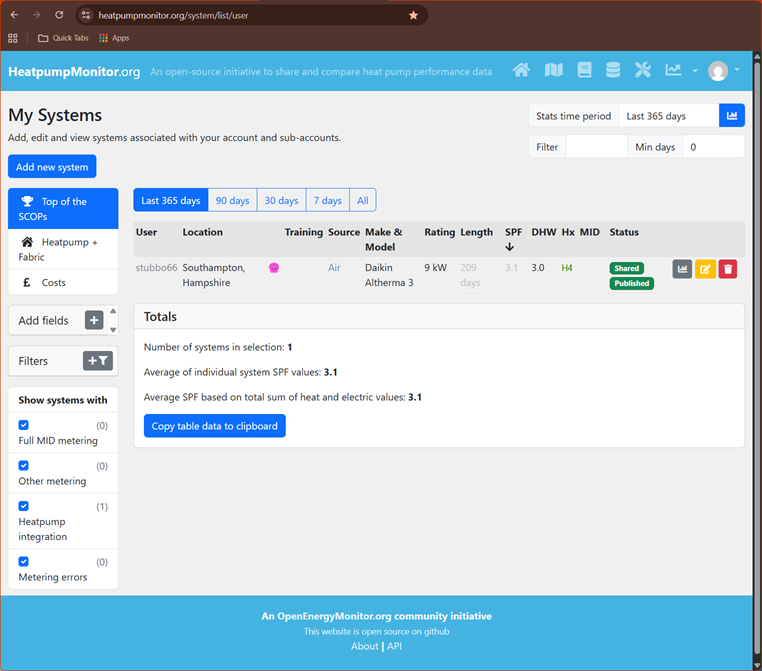Click the red delete trash icon
This screenshot has width=762, height=671.
point(728,269)
